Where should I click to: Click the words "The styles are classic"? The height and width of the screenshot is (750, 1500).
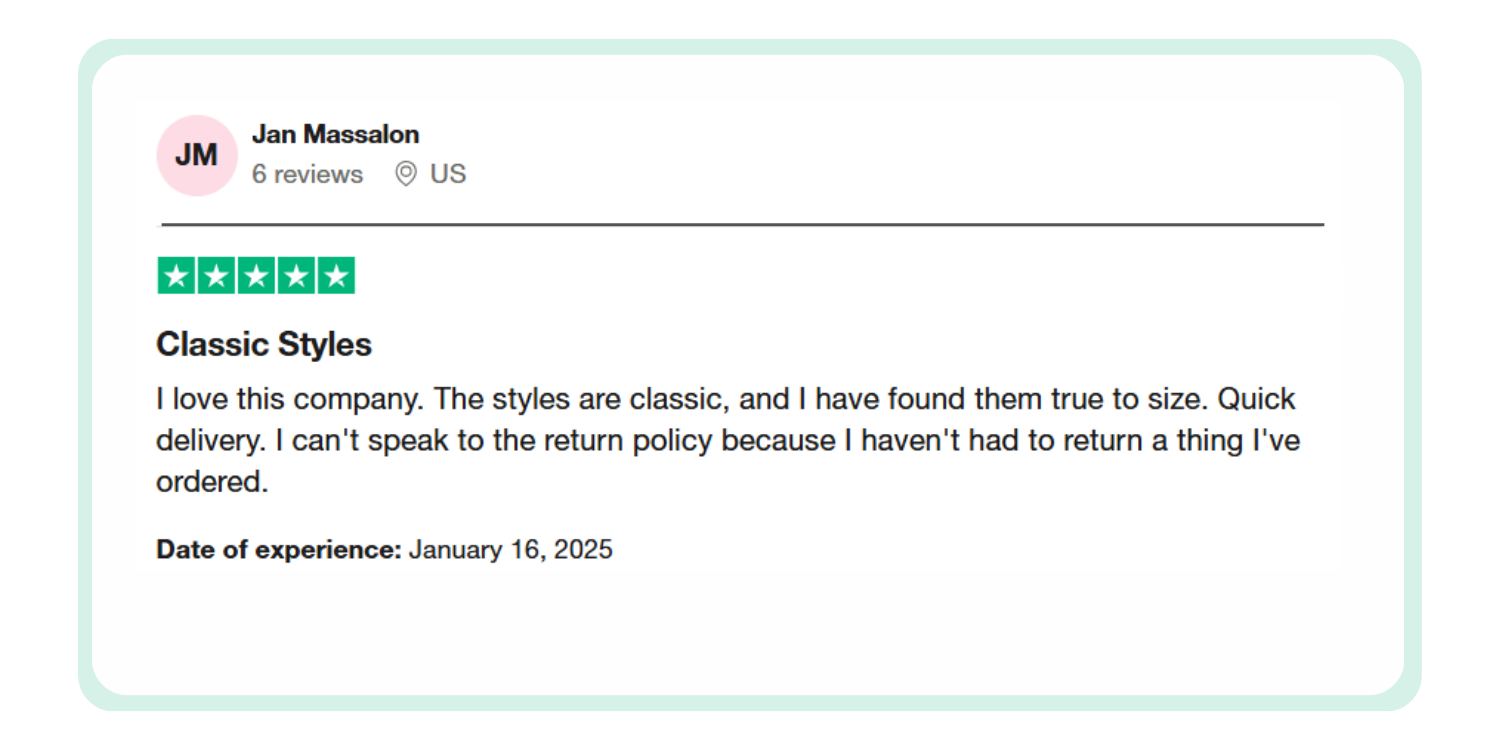[581, 399]
